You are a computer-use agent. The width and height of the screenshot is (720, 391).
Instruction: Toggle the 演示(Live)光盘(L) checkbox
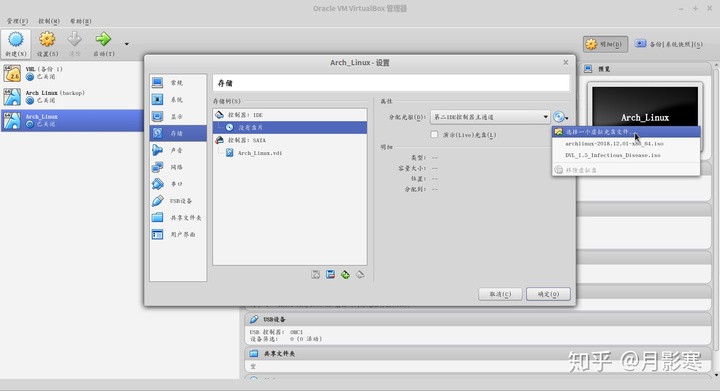click(x=434, y=134)
